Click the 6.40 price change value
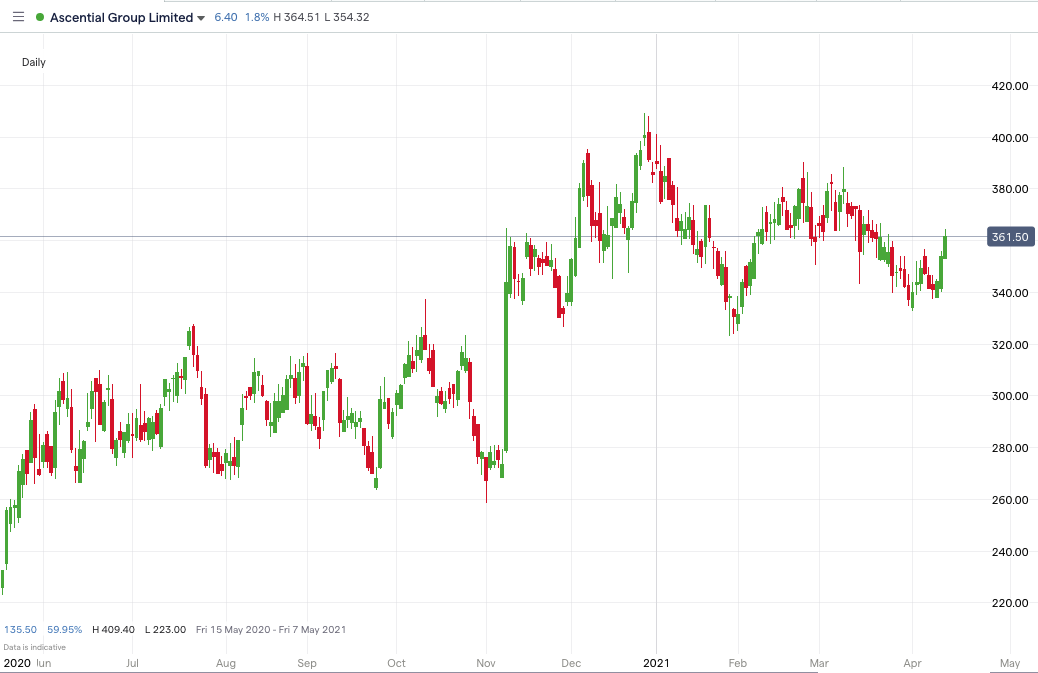The width and height of the screenshot is (1038, 673). tap(225, 17)
